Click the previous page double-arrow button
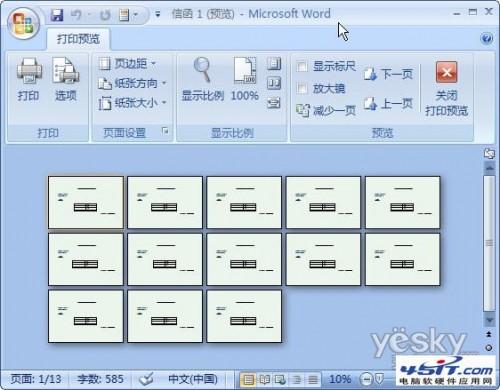This screenshot has height=390, width=500. (489, 334)
